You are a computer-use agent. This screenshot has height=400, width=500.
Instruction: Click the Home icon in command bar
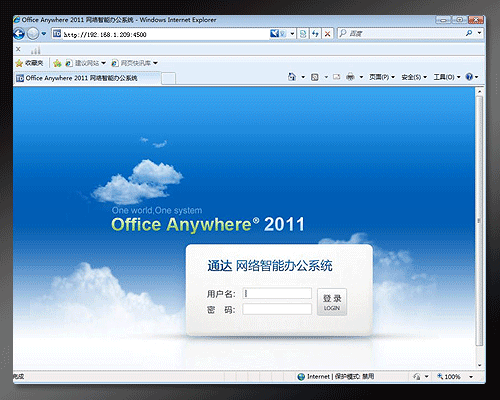point(292,77)
